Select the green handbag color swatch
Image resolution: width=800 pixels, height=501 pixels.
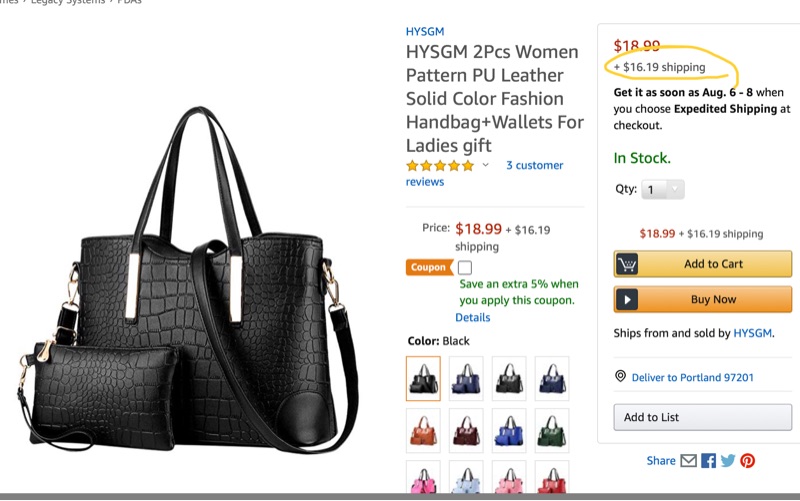click(552, 430)
